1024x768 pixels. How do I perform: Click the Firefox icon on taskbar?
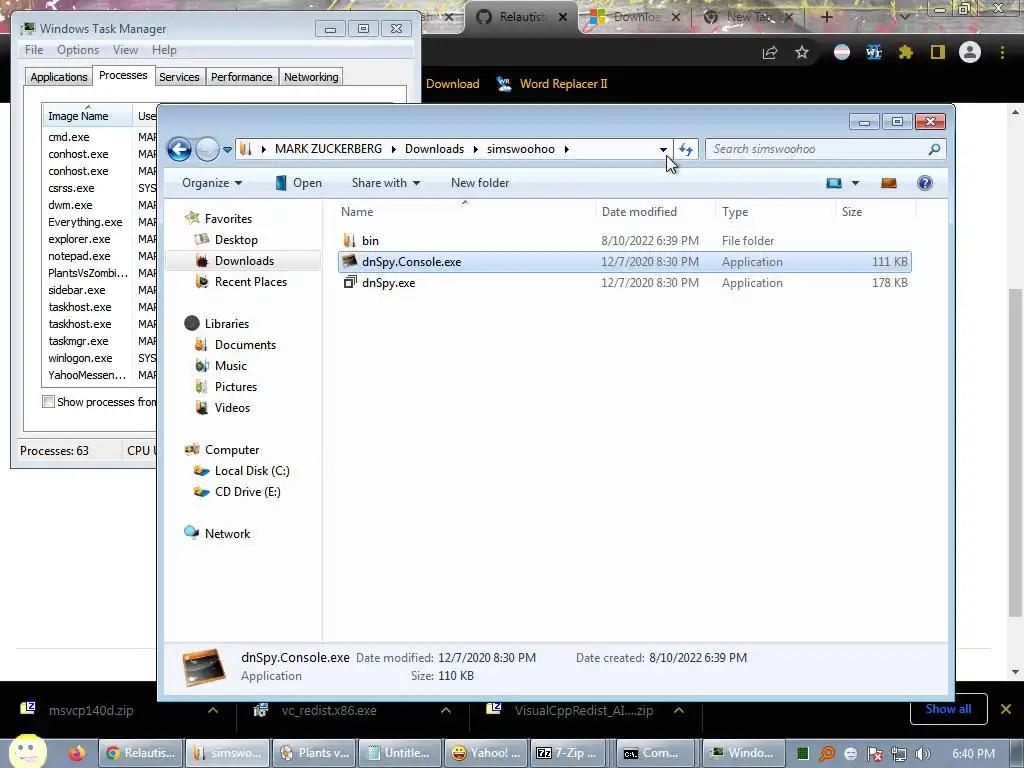pos(77,753)
